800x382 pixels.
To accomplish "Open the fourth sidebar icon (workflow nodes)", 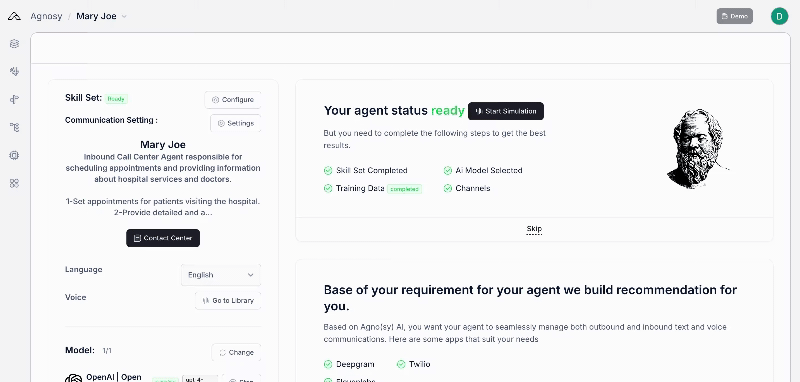I will [14, 128].
